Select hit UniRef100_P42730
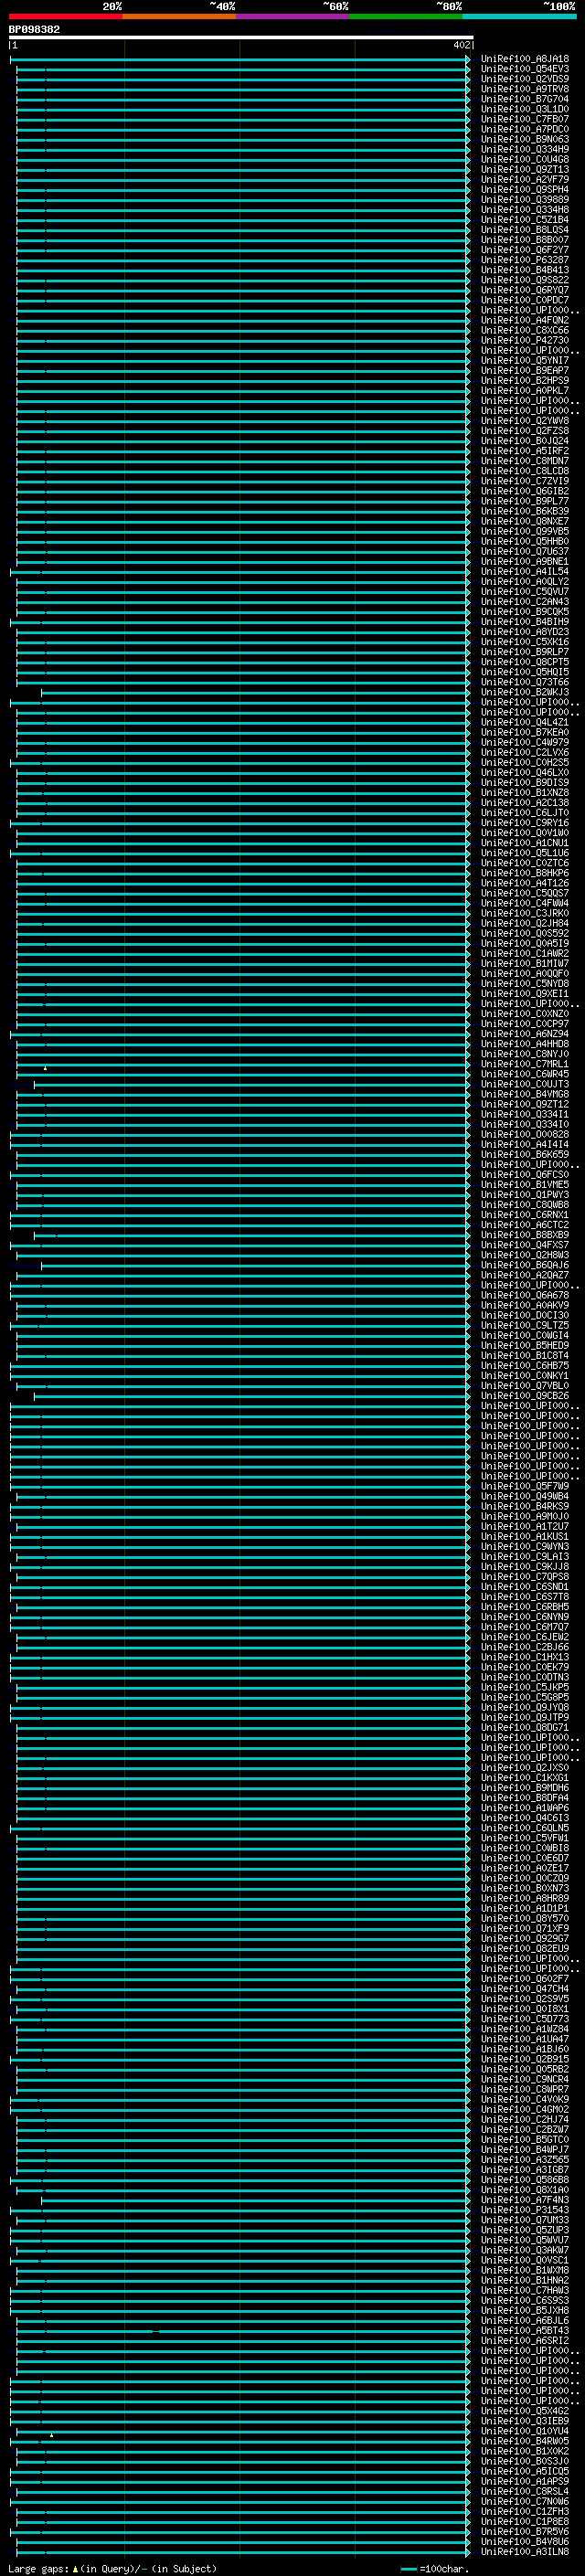This screenshot has height=2576, width=585. pos(524,340)
